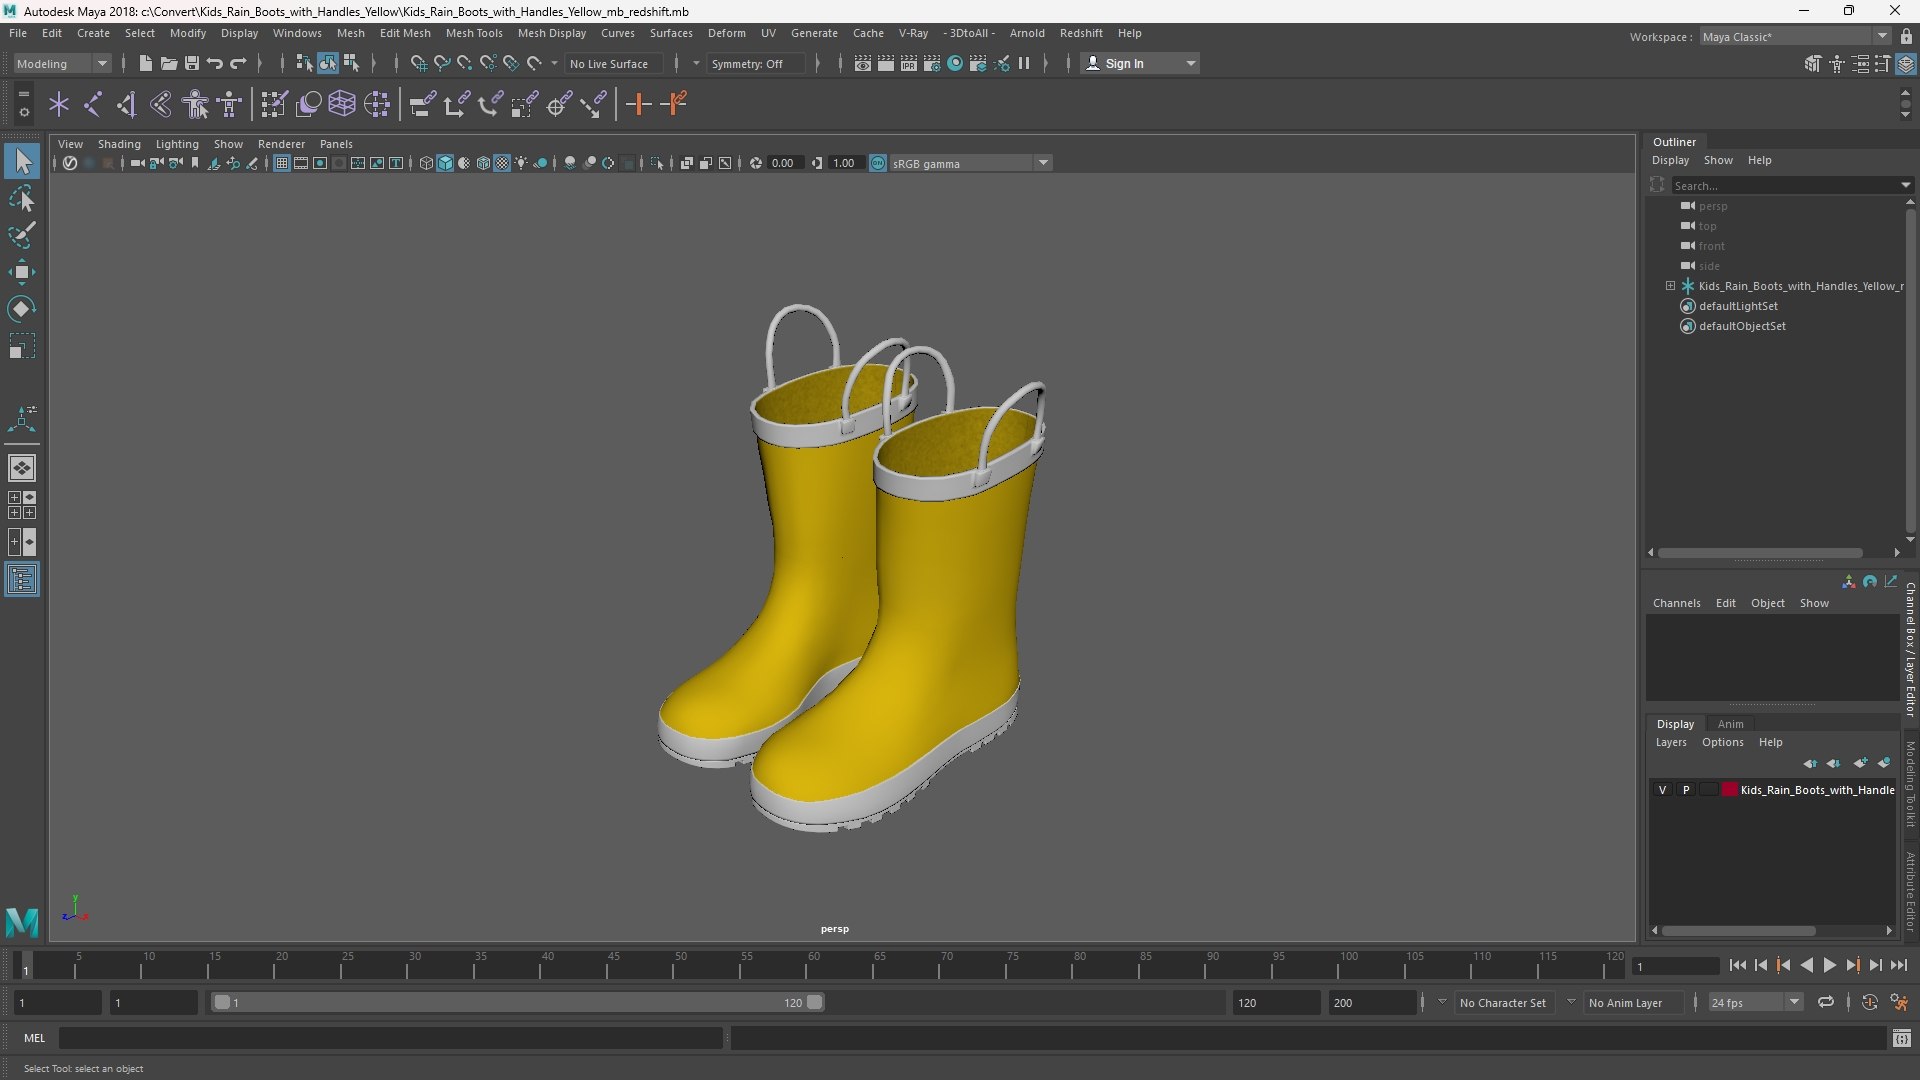Viewport: 1920px width, 1080px height.
Task: Go to start of playback range
Action: 1737,965
